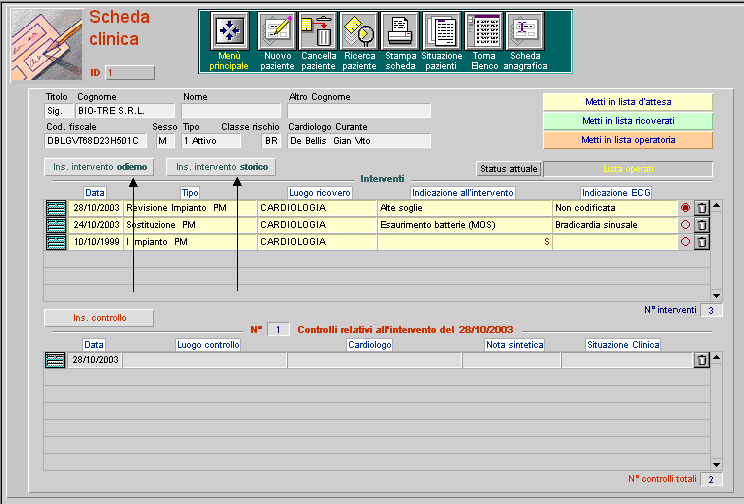The height and width of the screenshot is (504, 744).
Task: Click the Titolo field showing Sig.
Action: tap(59, 111)
